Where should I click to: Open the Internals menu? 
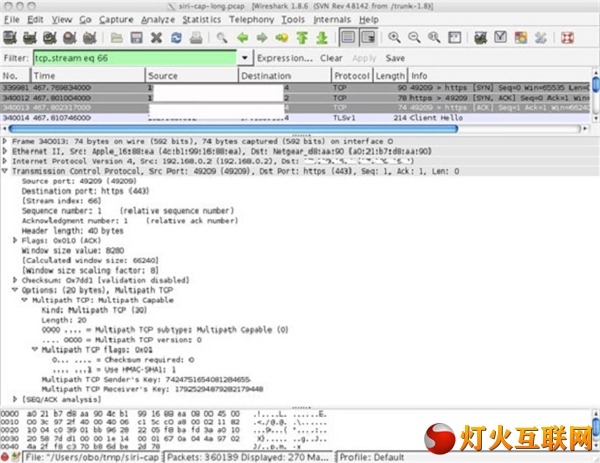[x=332, y=20]
